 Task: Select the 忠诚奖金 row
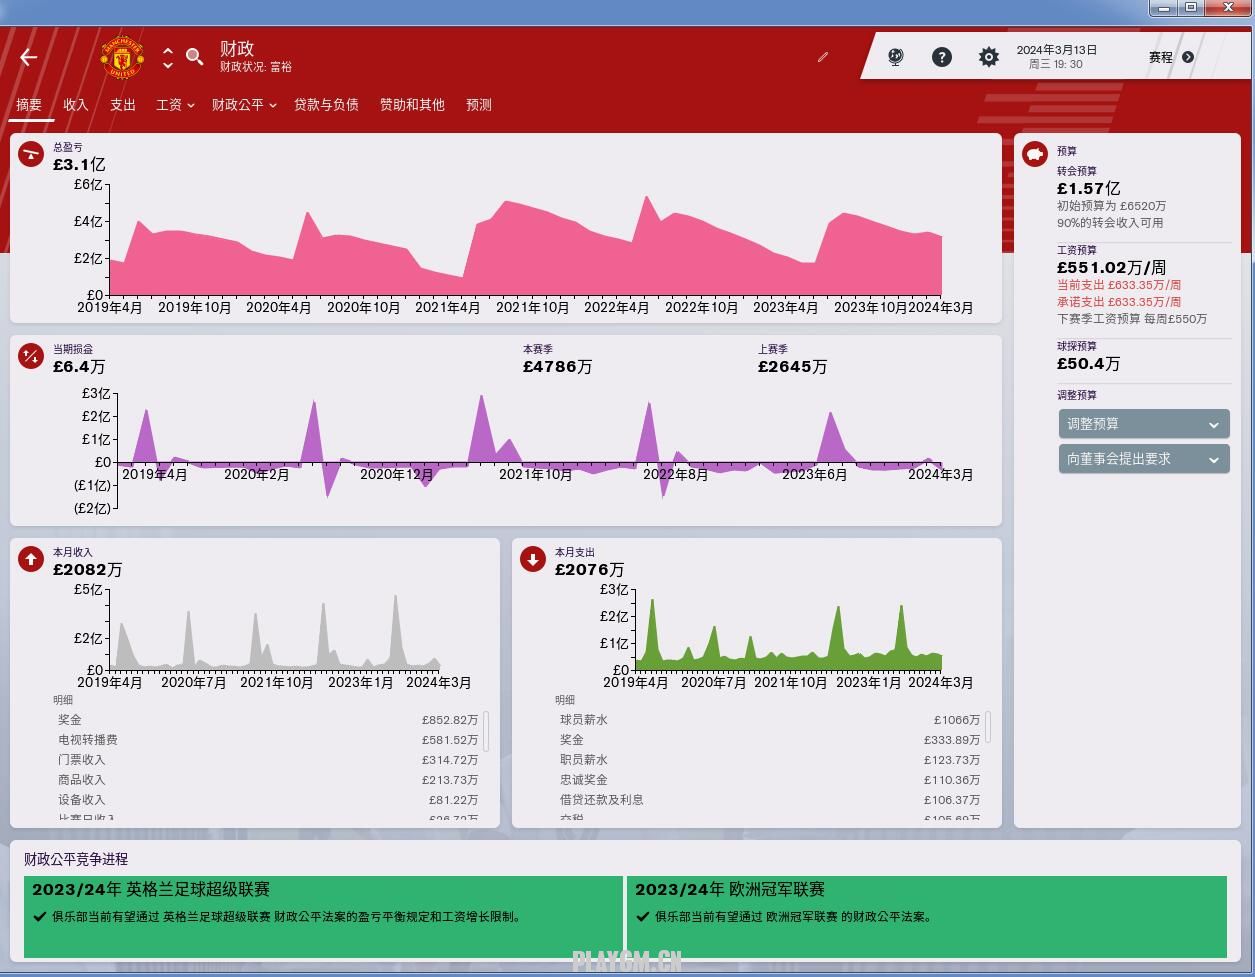click(x=770, y=780)
